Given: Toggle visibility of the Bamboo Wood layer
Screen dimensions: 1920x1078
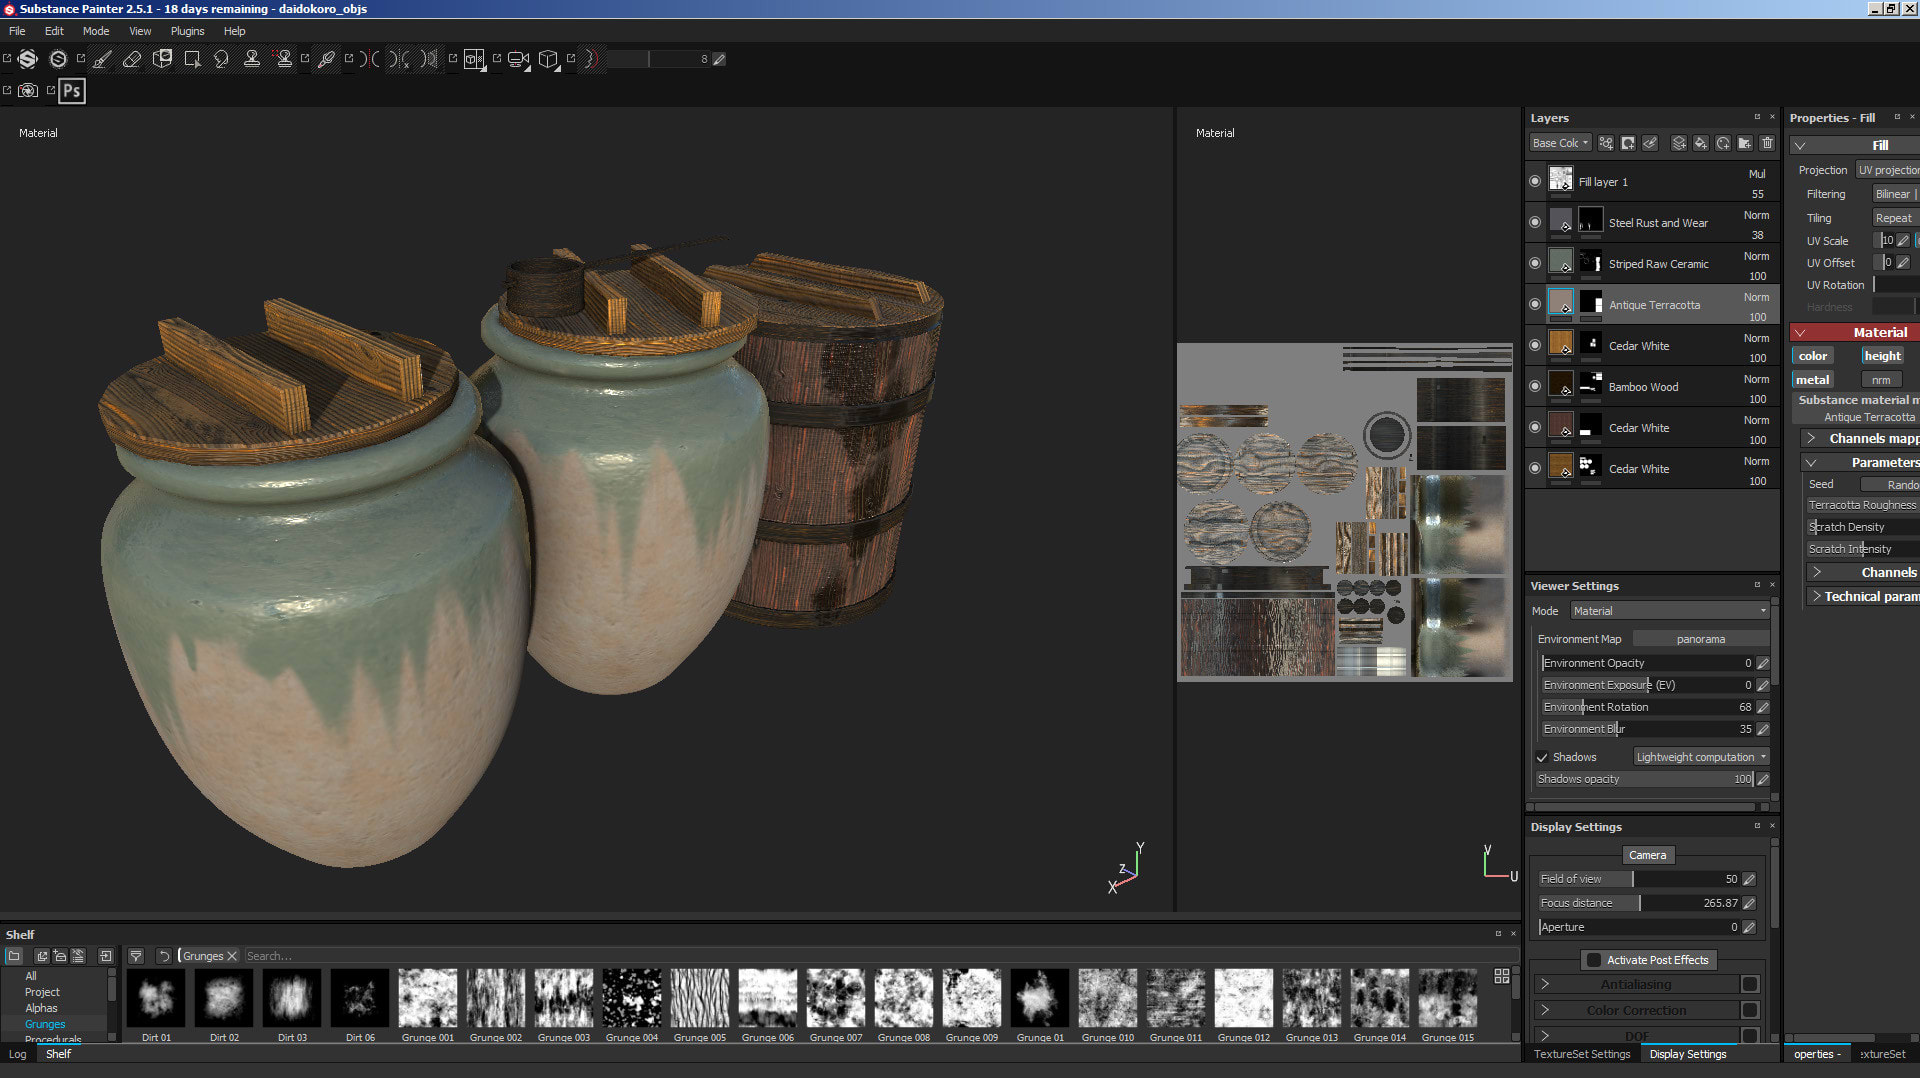Looking at the screenshot, I should pos(1535,387).
